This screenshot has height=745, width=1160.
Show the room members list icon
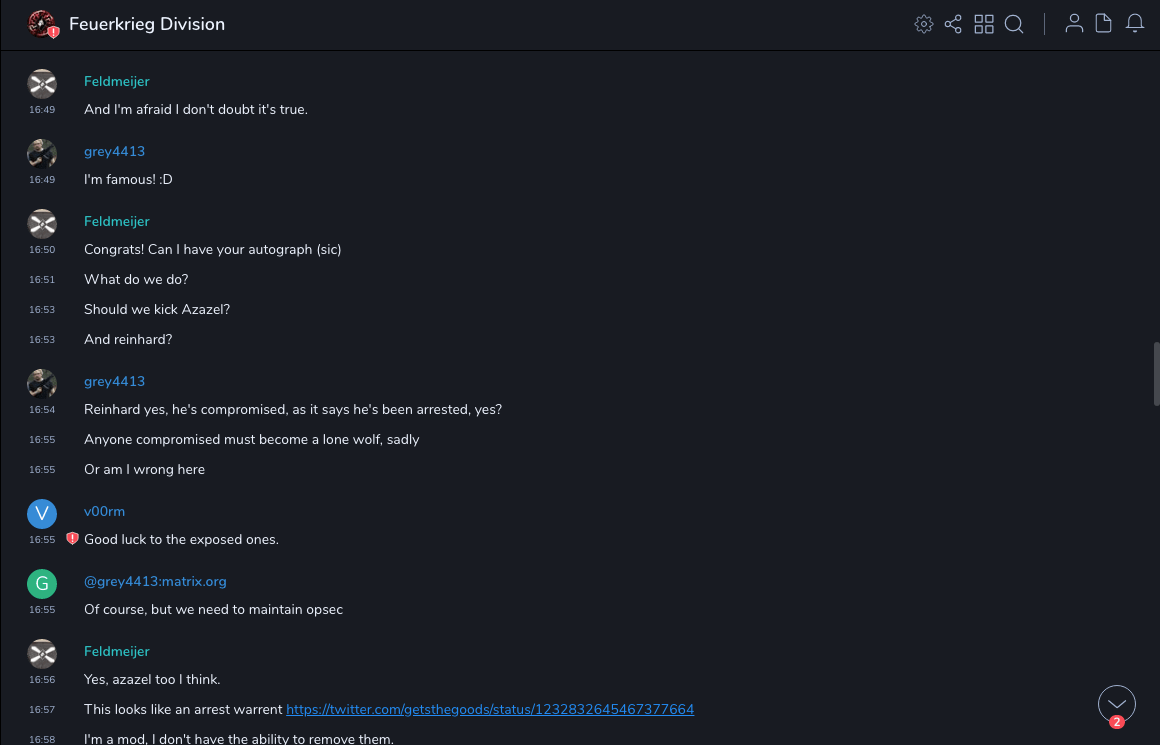(1074, 24)
